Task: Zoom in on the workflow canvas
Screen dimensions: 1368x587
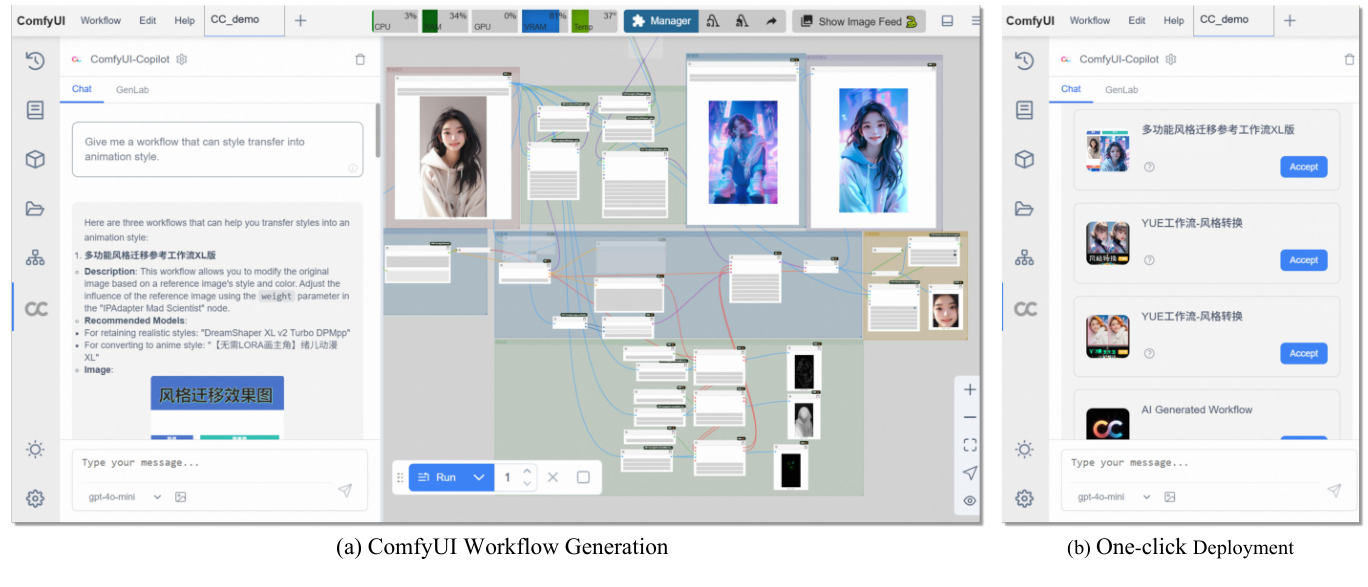Action: click(x=969, y=390)
